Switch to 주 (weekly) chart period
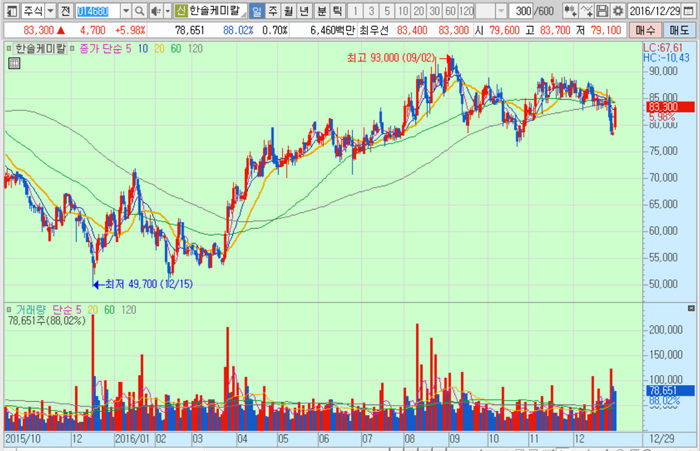700x451 pixels. tap(273, 10)
